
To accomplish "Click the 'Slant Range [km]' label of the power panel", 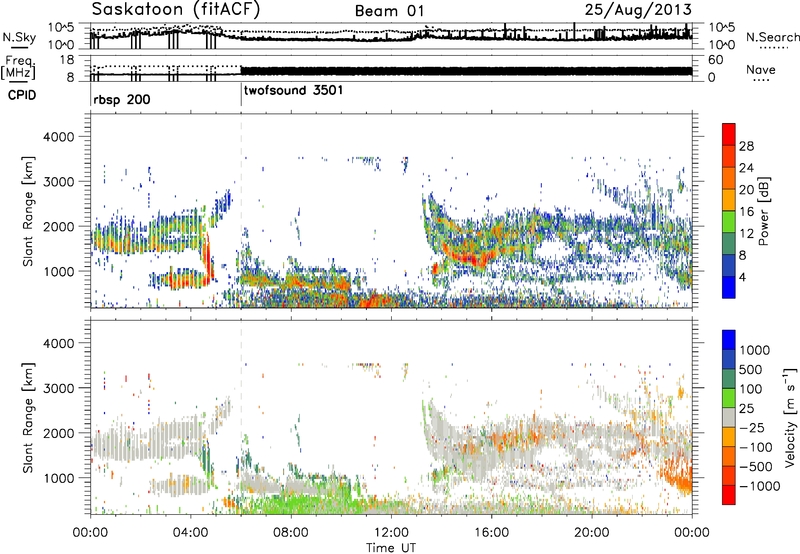I will point(28,211).
